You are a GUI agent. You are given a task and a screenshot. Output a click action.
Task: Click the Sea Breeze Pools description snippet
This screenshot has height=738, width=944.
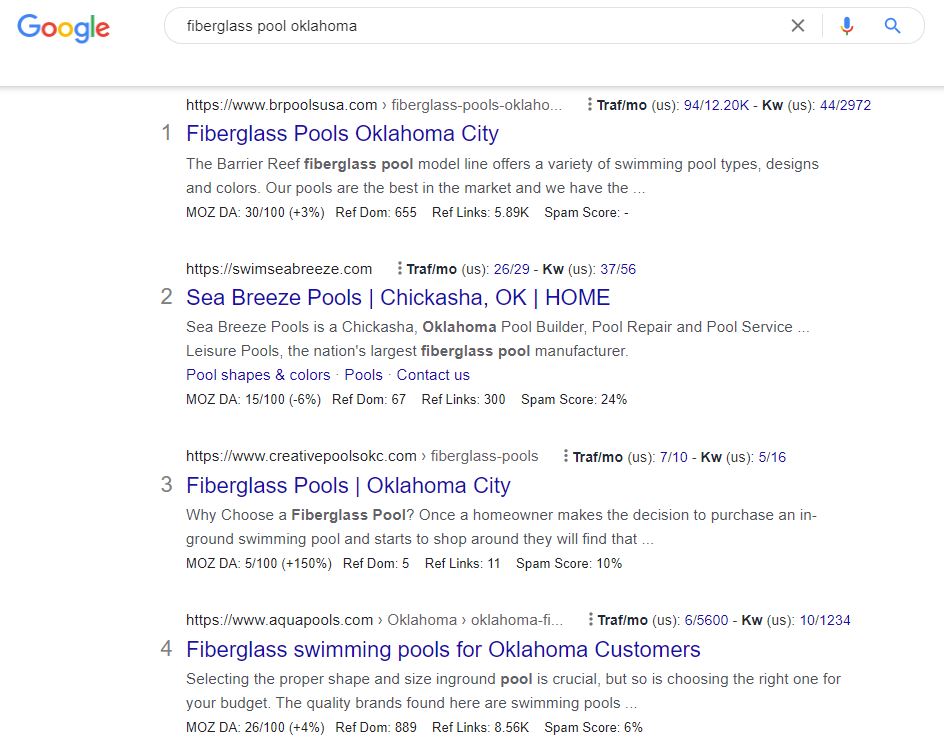[x=498, y=339]
